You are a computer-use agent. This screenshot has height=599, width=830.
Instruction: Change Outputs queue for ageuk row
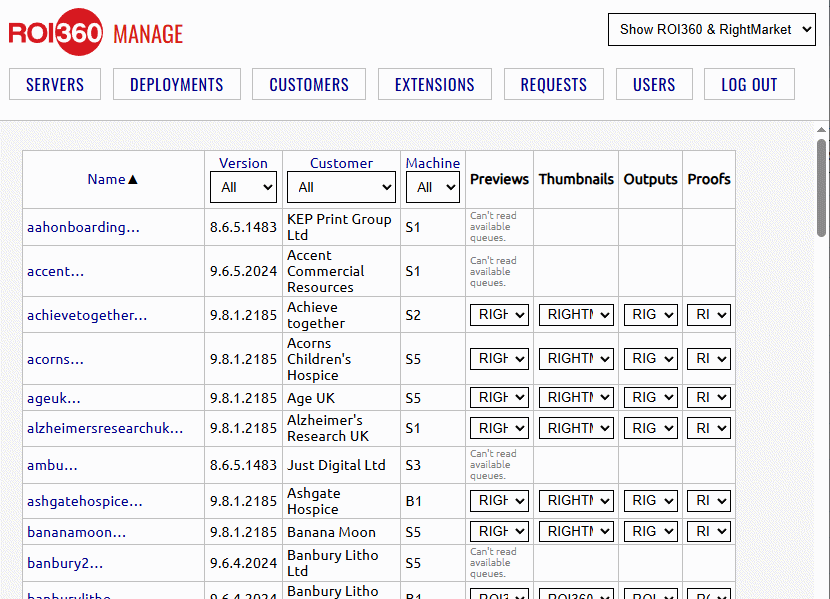click(x=650, y=397)
